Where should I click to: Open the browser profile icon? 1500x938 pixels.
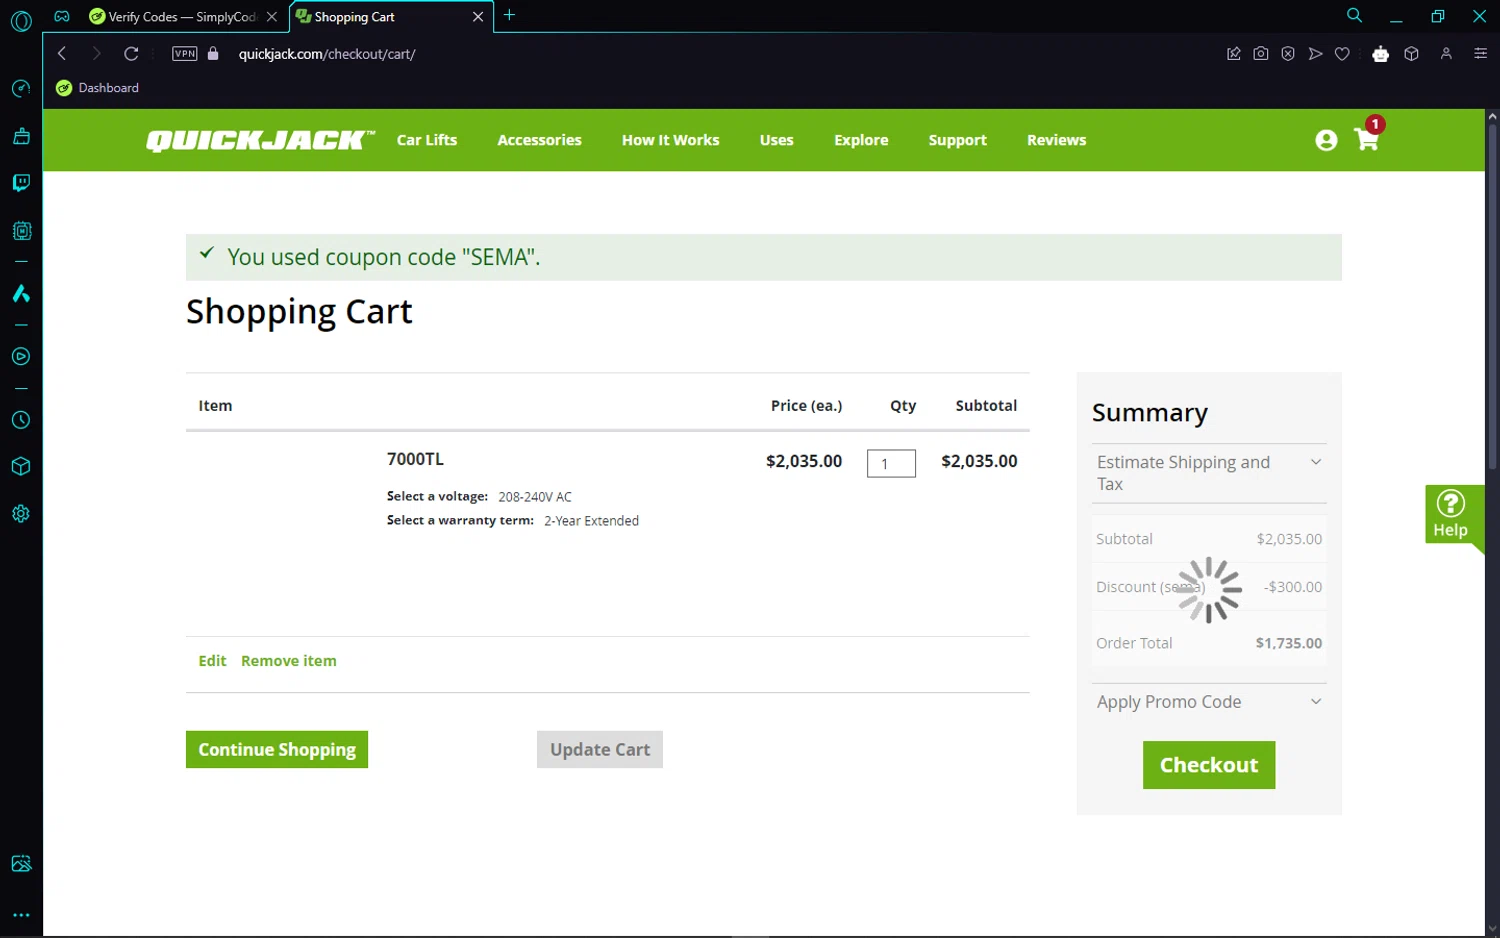1446,54
